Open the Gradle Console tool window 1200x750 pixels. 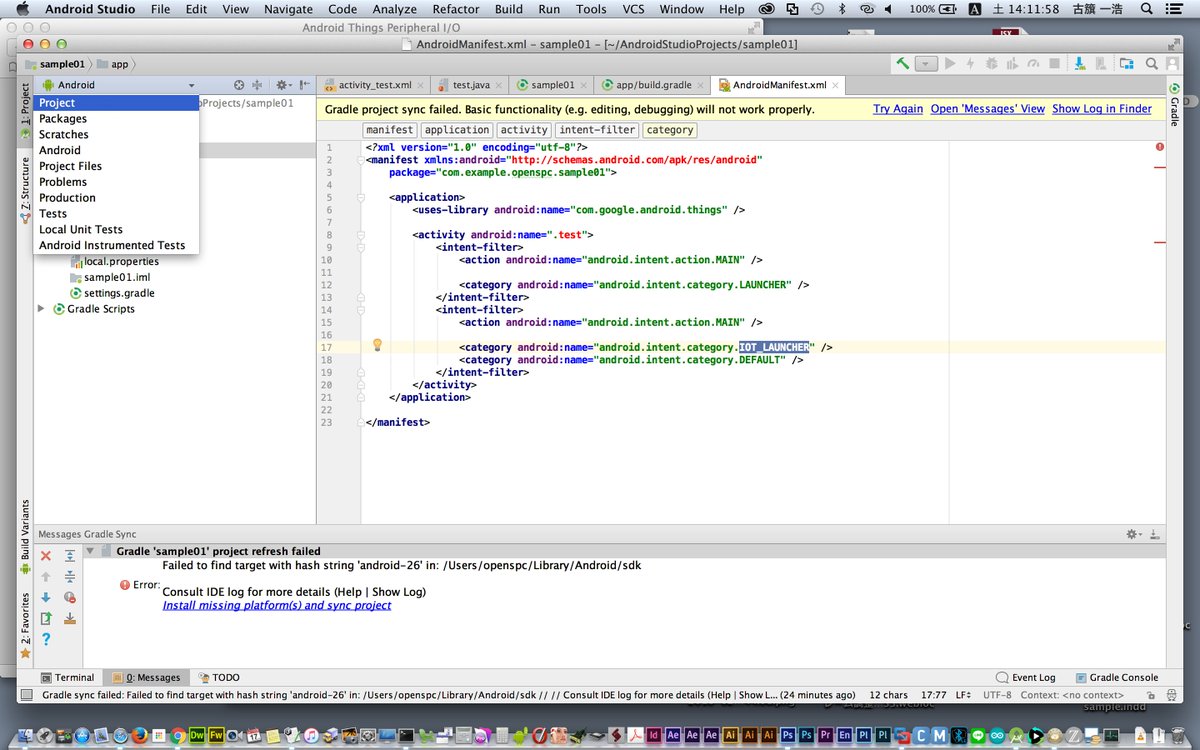tap(1116, 677)
